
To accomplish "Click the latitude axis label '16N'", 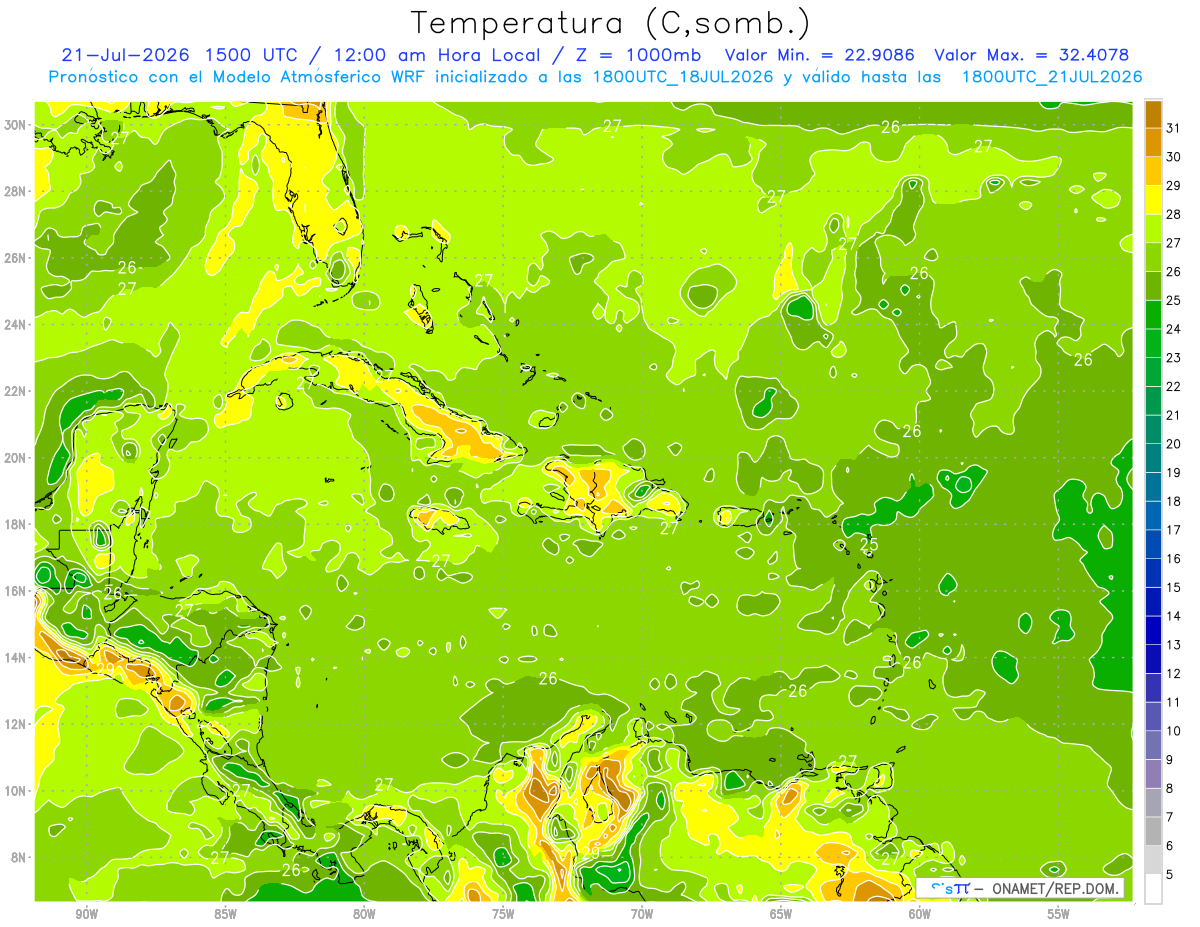I will 16,591.
